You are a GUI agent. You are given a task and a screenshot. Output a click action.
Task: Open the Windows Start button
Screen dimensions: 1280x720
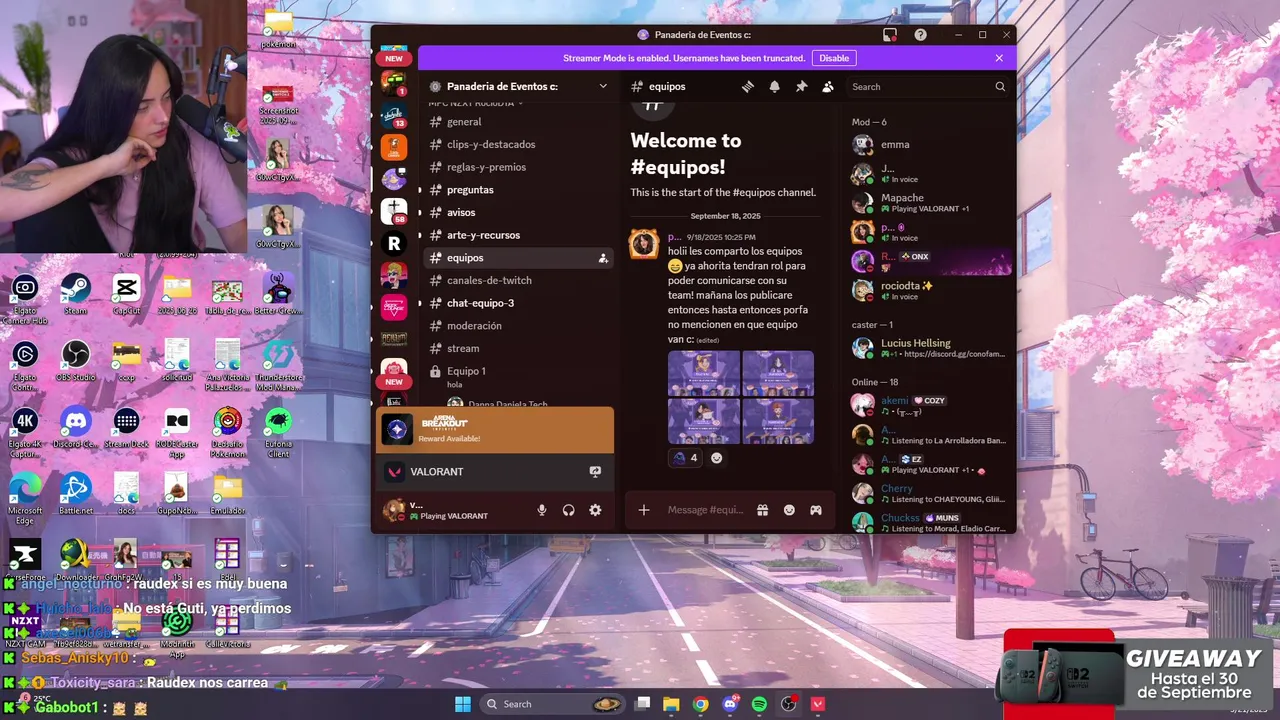click(463, 704)
